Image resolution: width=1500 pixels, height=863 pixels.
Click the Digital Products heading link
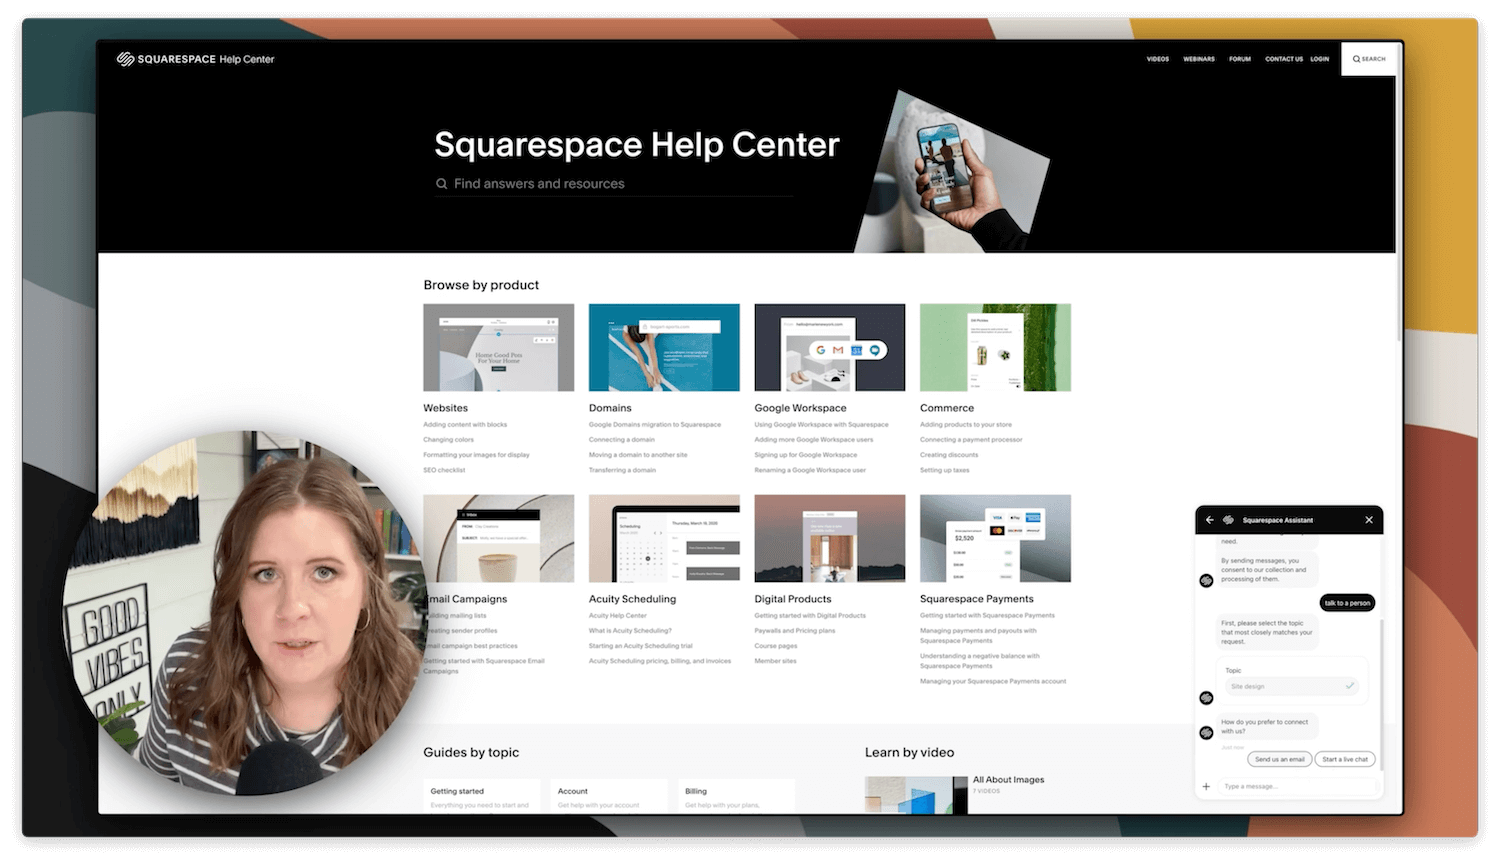click(793, 599)
